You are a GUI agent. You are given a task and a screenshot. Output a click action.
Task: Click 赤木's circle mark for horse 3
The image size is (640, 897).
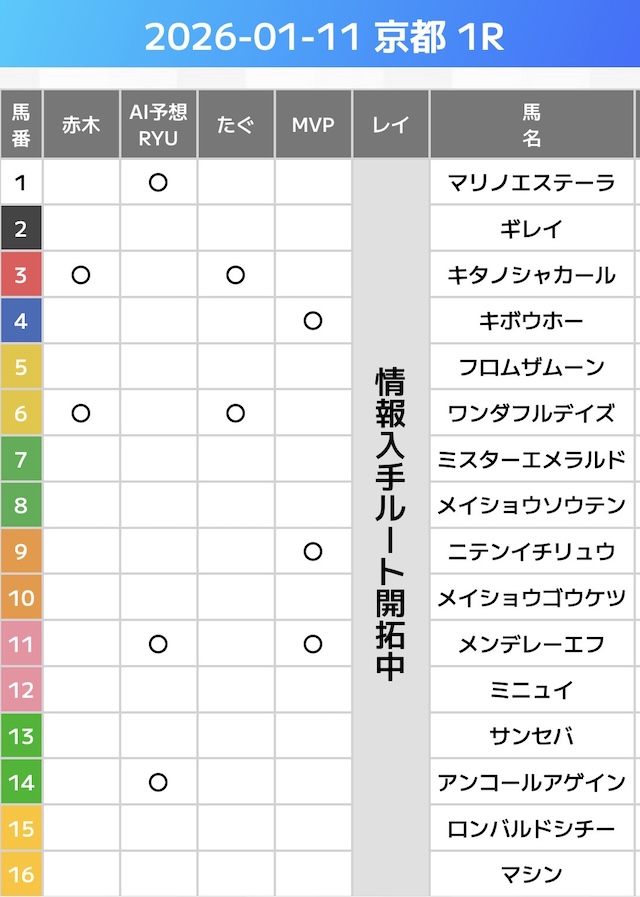point(81,275)
